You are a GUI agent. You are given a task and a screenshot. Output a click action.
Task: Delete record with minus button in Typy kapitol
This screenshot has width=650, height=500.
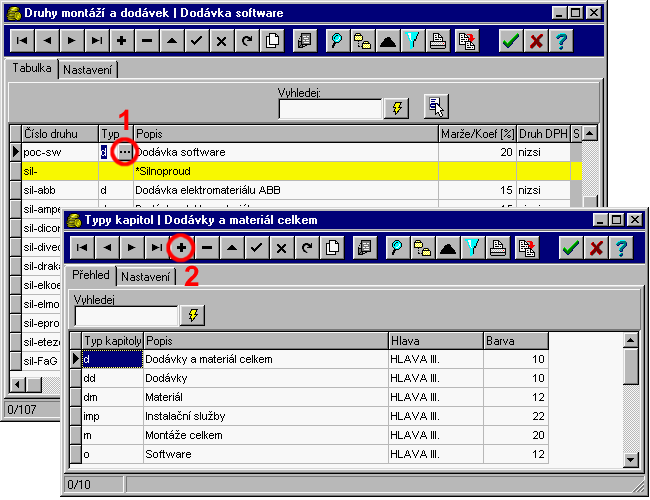pos(207,247)
